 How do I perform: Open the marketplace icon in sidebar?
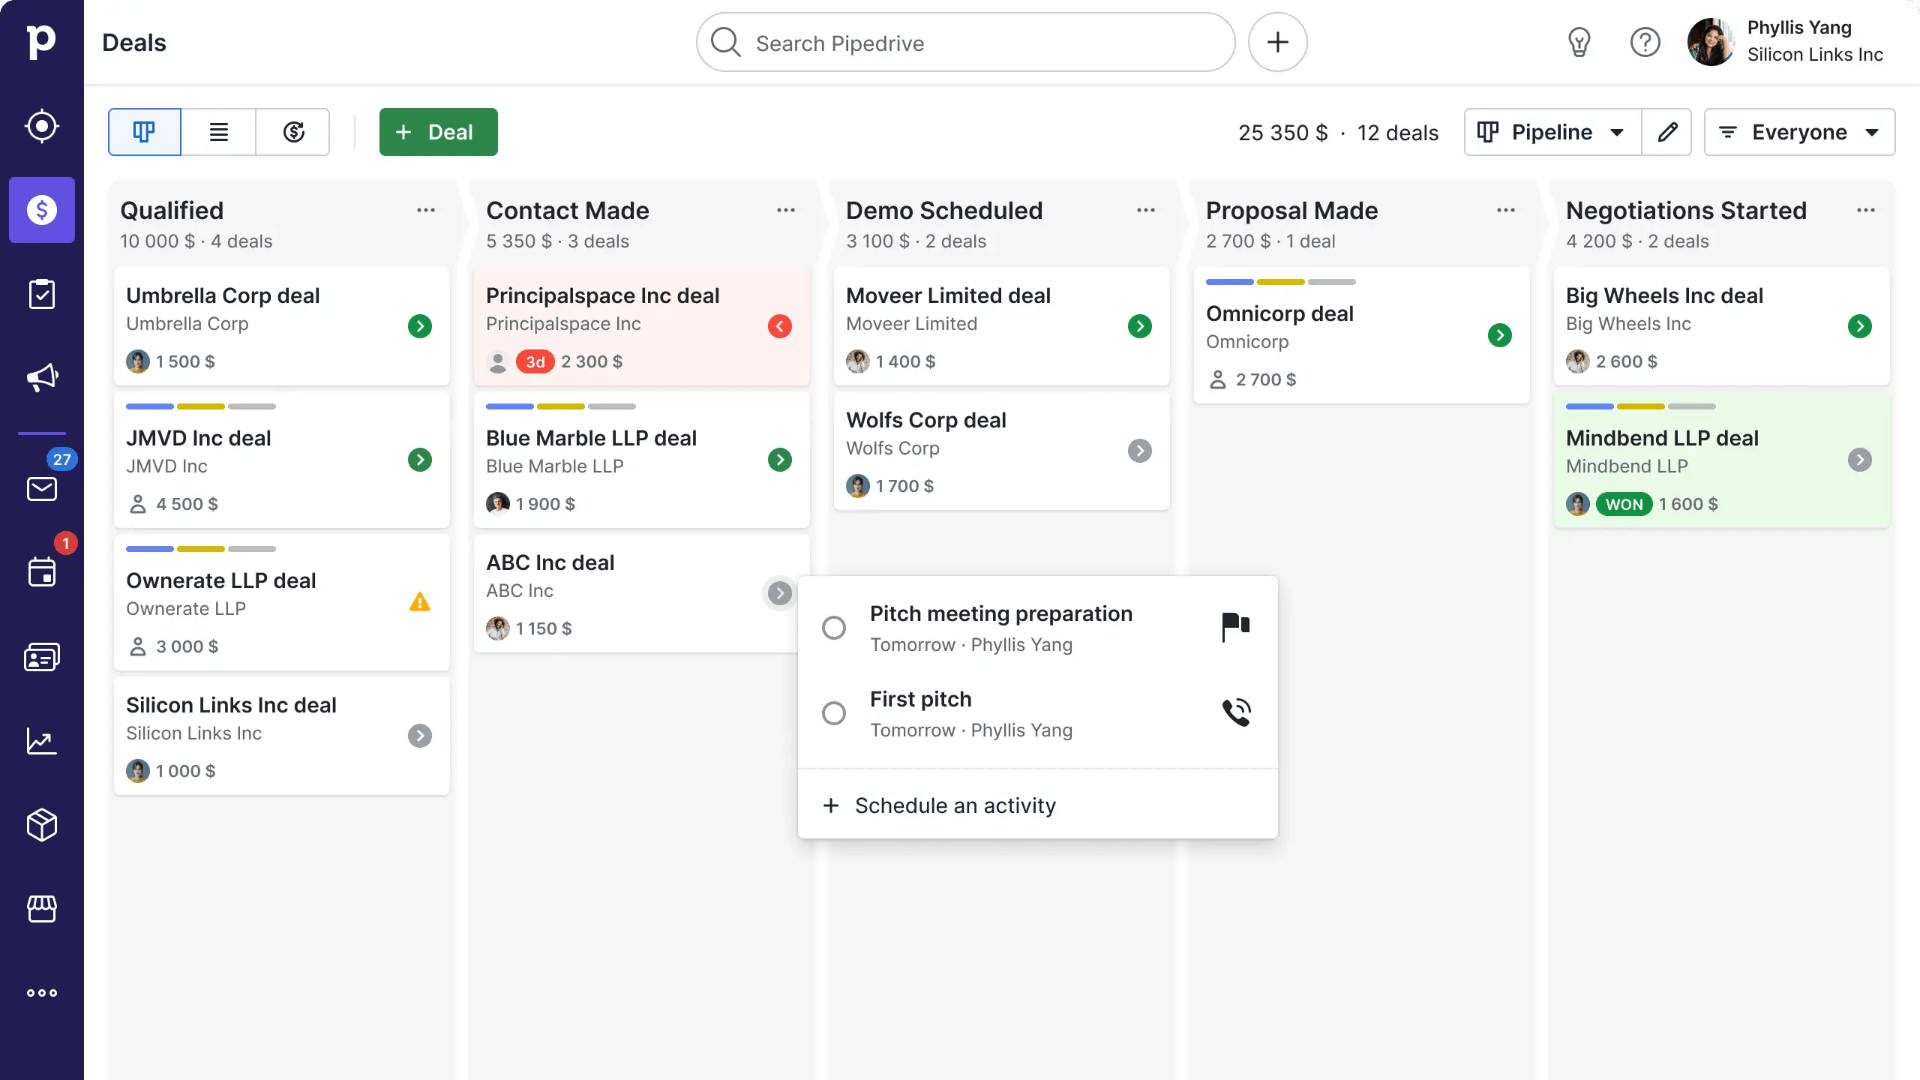[42, 909]
